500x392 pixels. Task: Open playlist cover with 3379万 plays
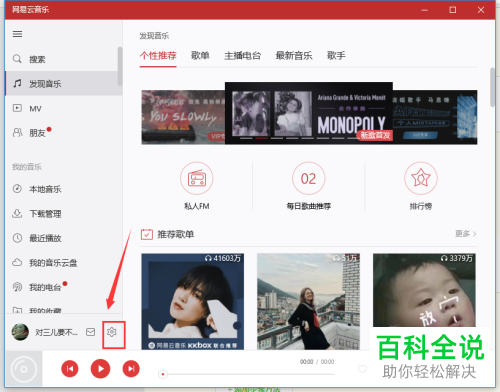click(424, 290)
